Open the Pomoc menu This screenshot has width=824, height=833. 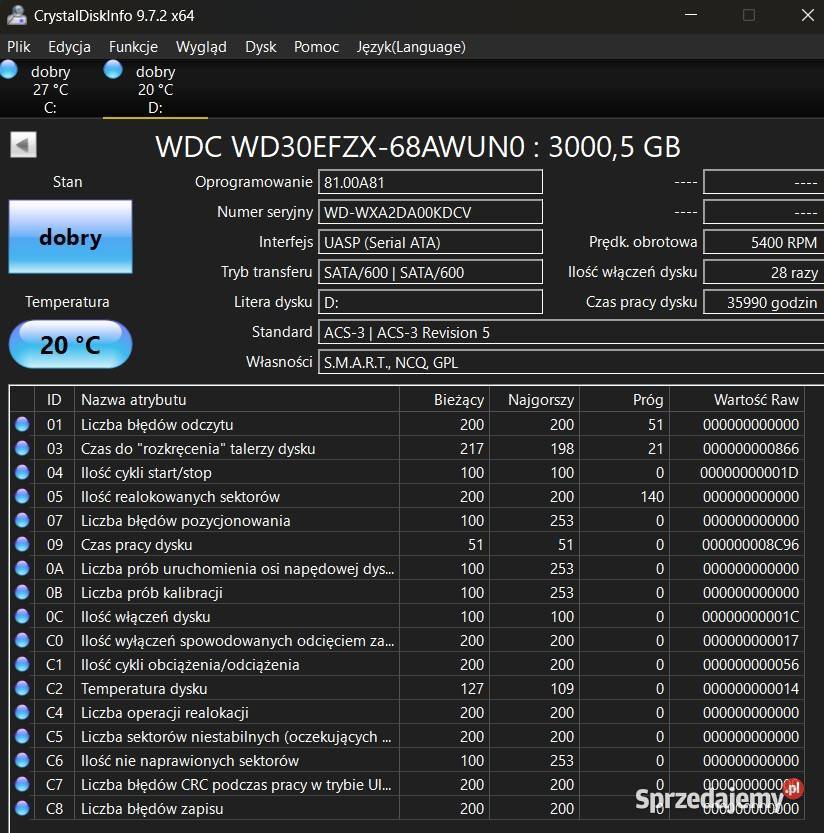tap(316, 47)
